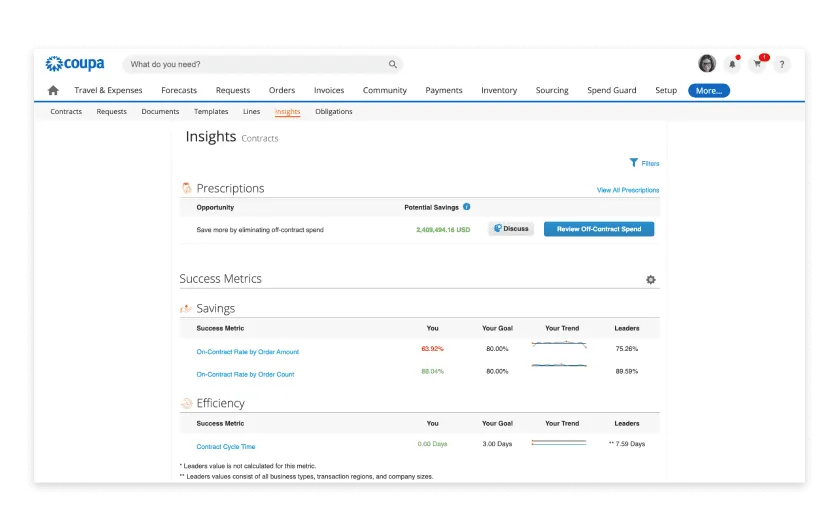This screenshot has width=838, height=531.
Task: Open the Filters control
Action: coord(644,163)
